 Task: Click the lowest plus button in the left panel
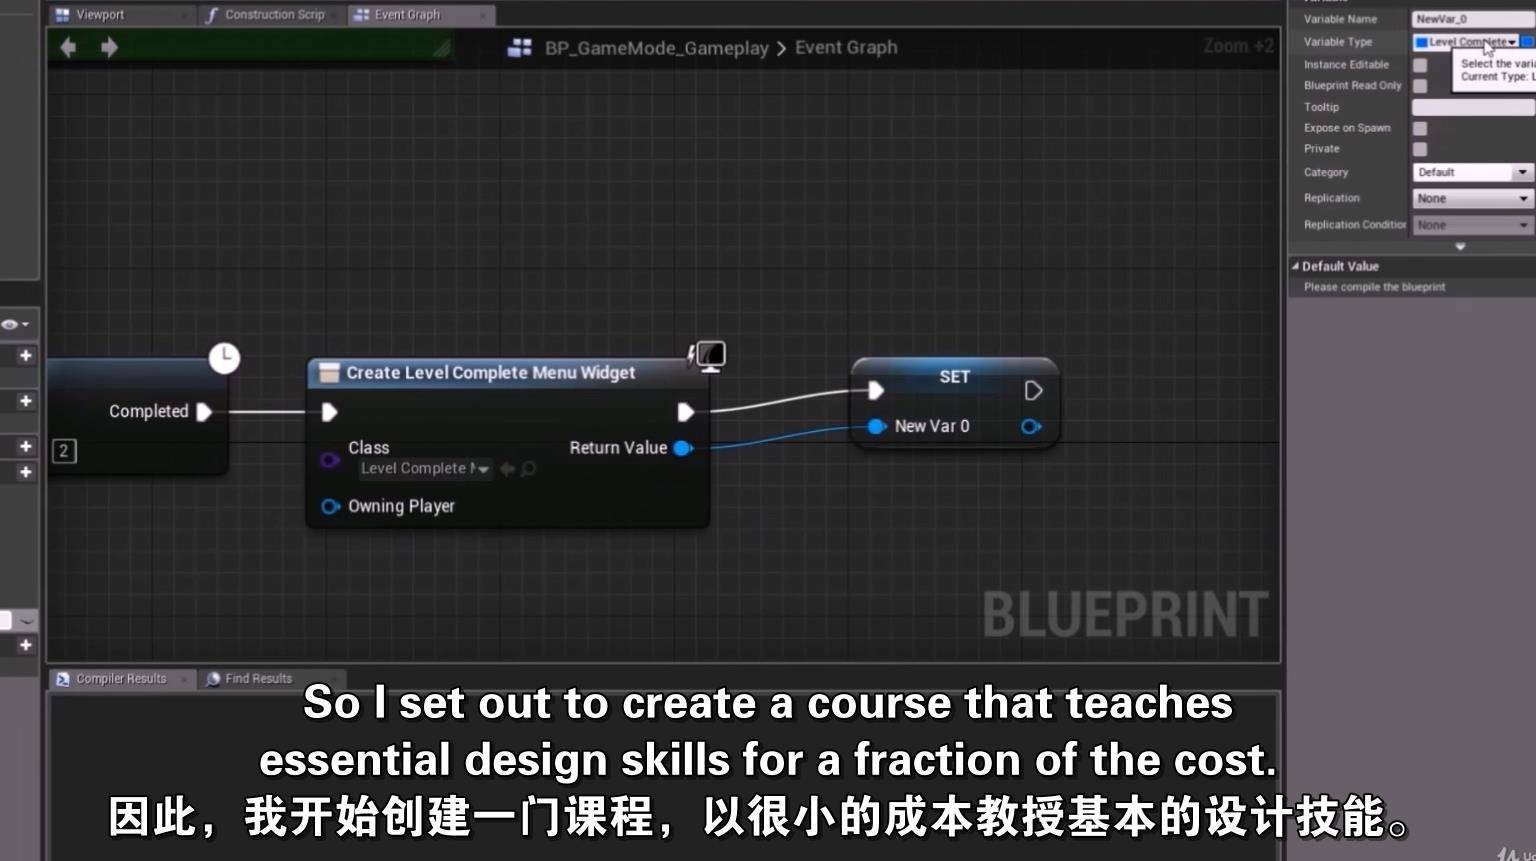26,645
